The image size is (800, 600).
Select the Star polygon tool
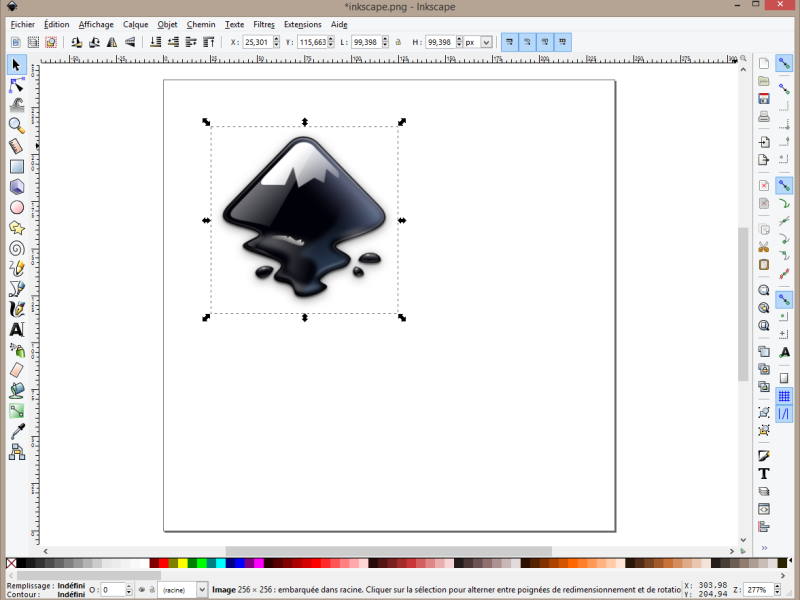pyautogui.click(x=17, y=228)
